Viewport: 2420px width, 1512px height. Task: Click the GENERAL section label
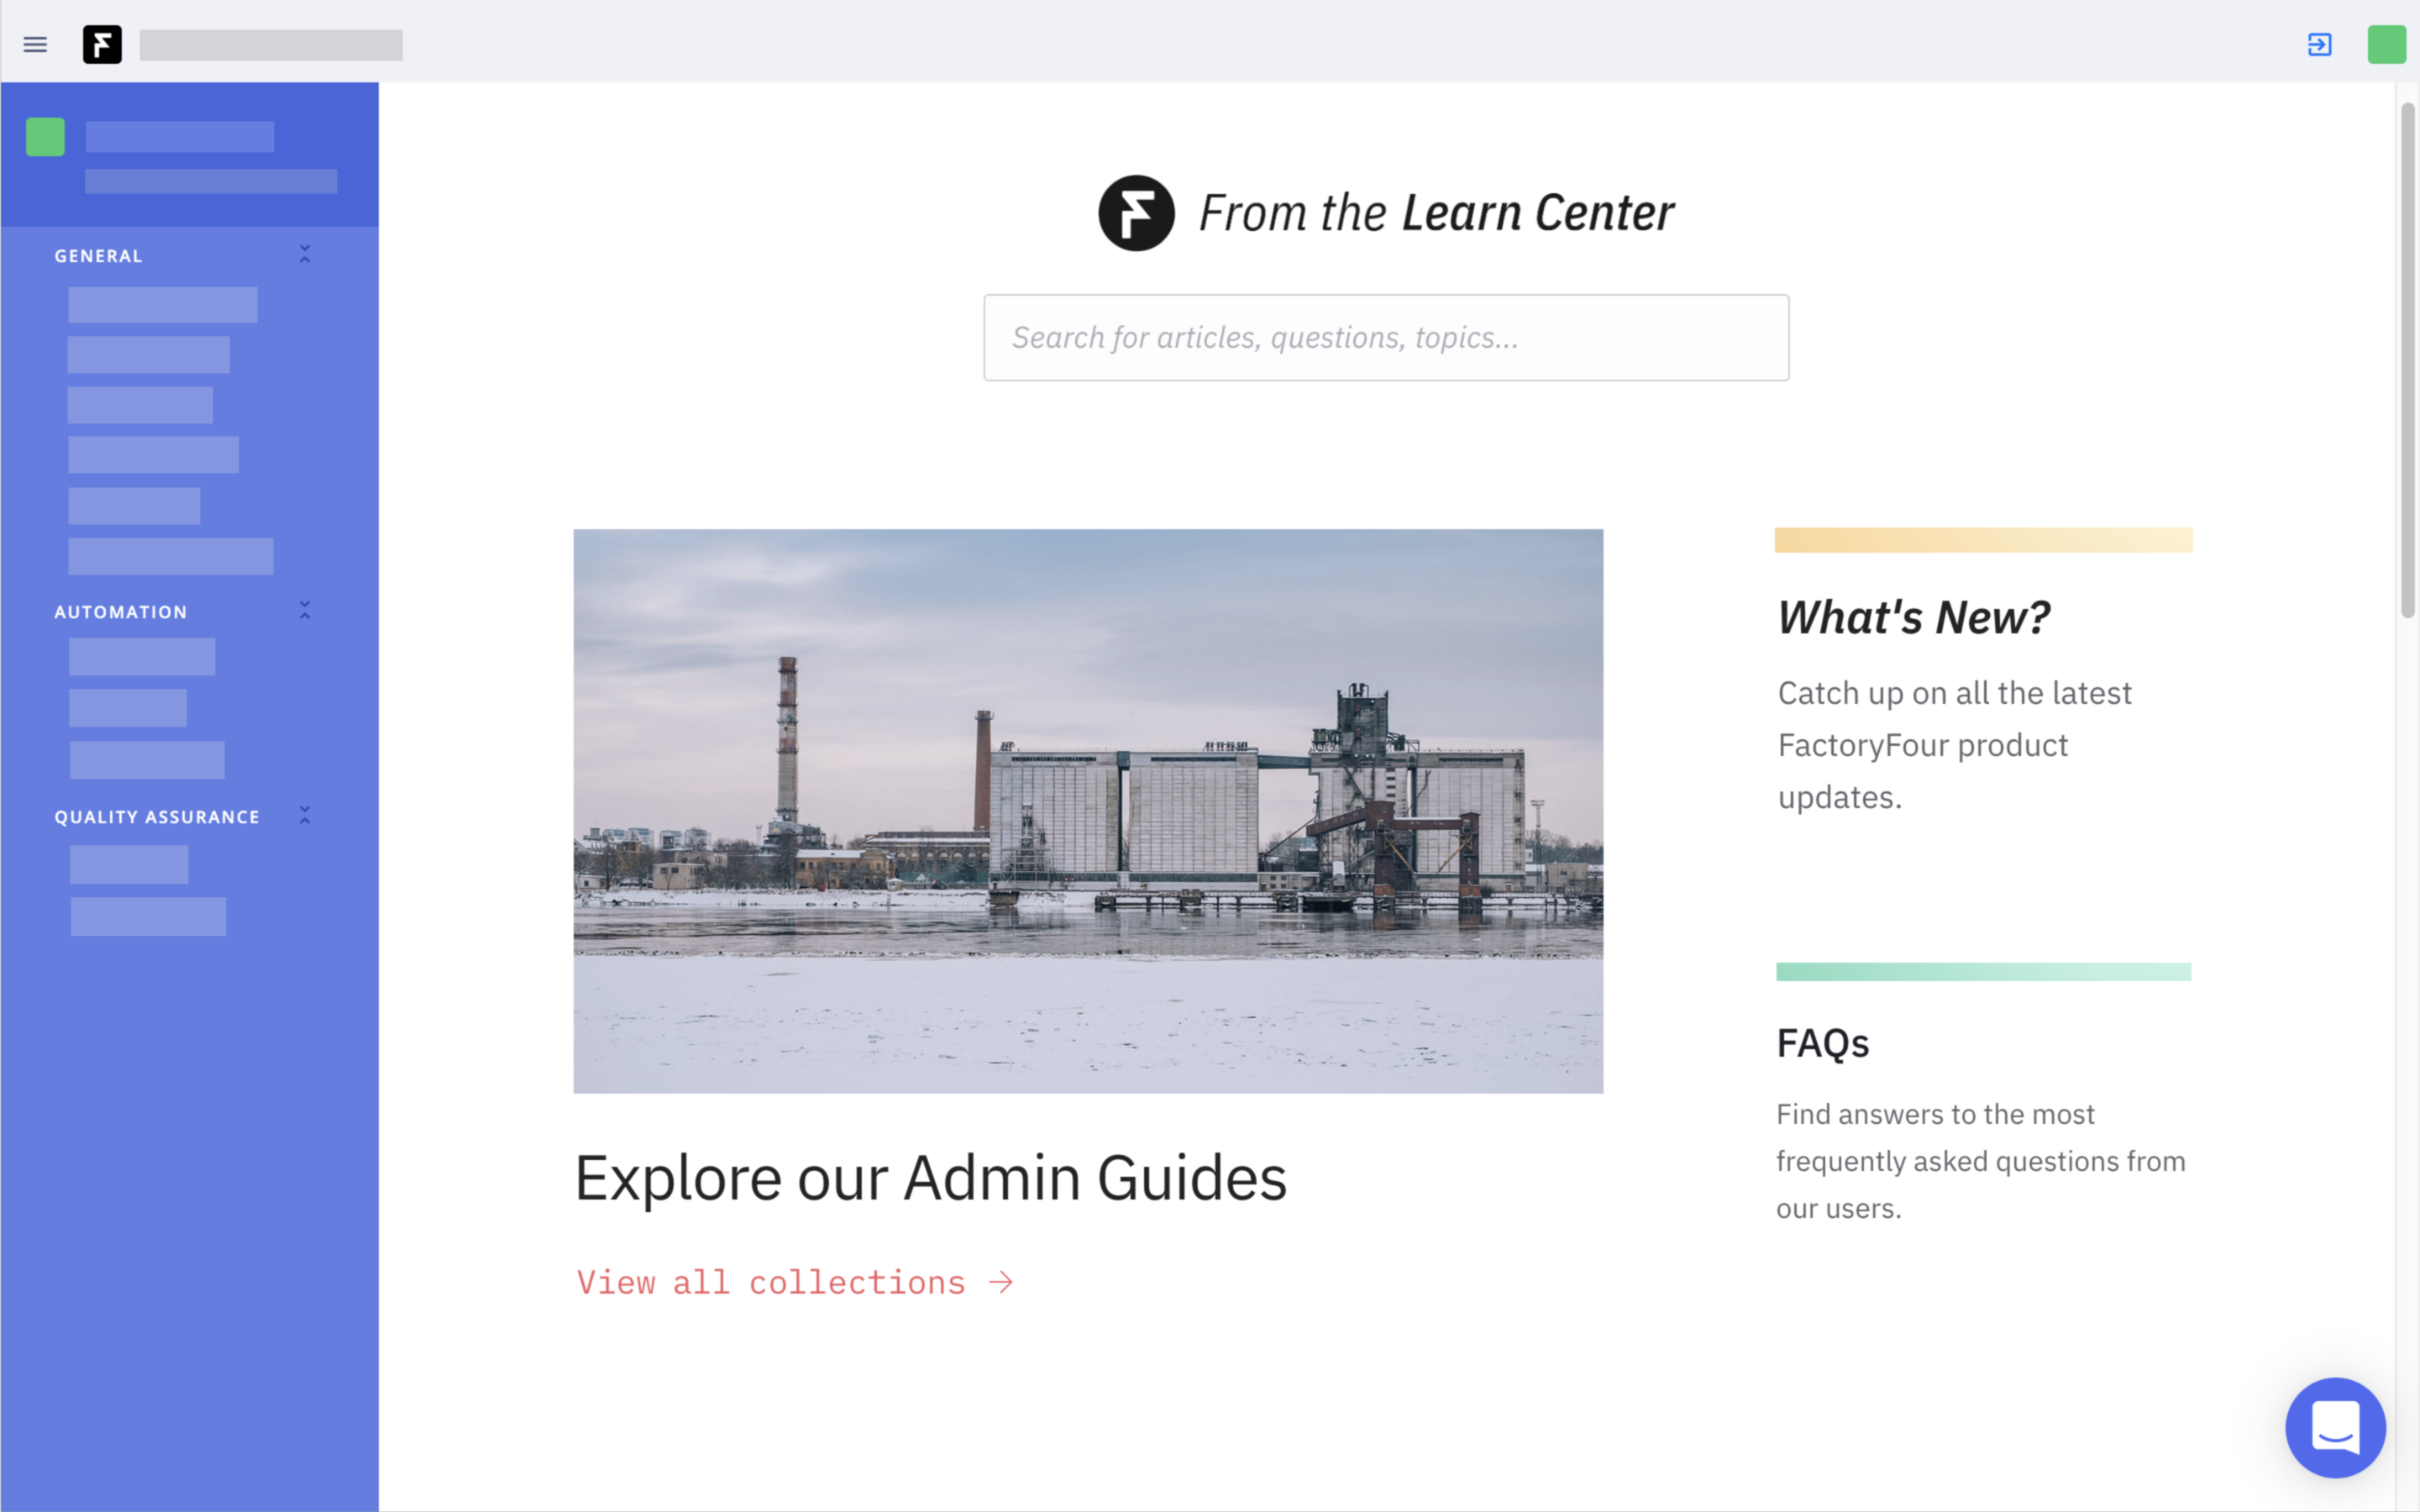pyautogui.click(x=98, y=256)
